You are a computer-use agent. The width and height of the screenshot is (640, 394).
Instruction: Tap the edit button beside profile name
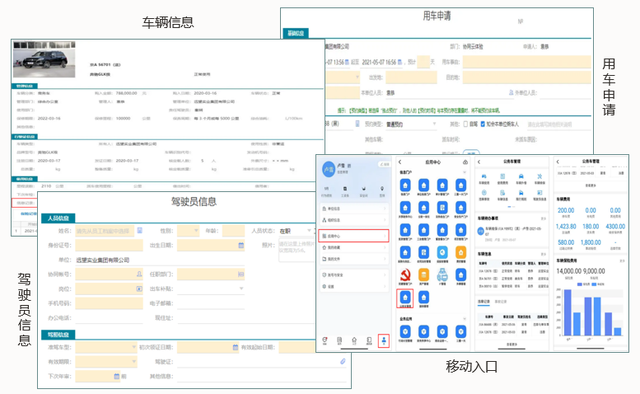[384, 164]
